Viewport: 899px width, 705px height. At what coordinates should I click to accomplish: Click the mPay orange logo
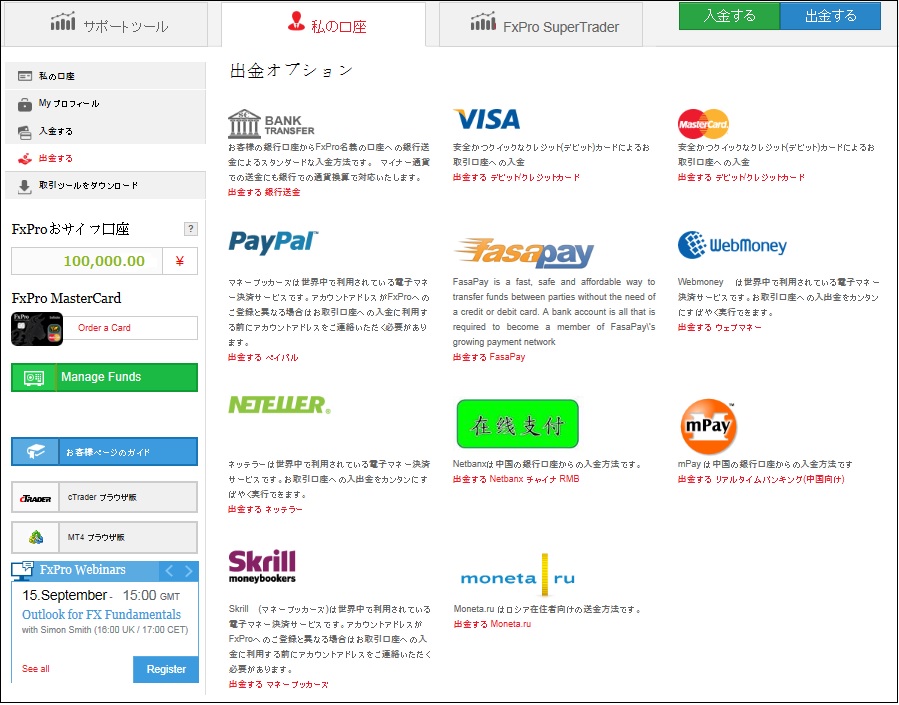(708, 426)
